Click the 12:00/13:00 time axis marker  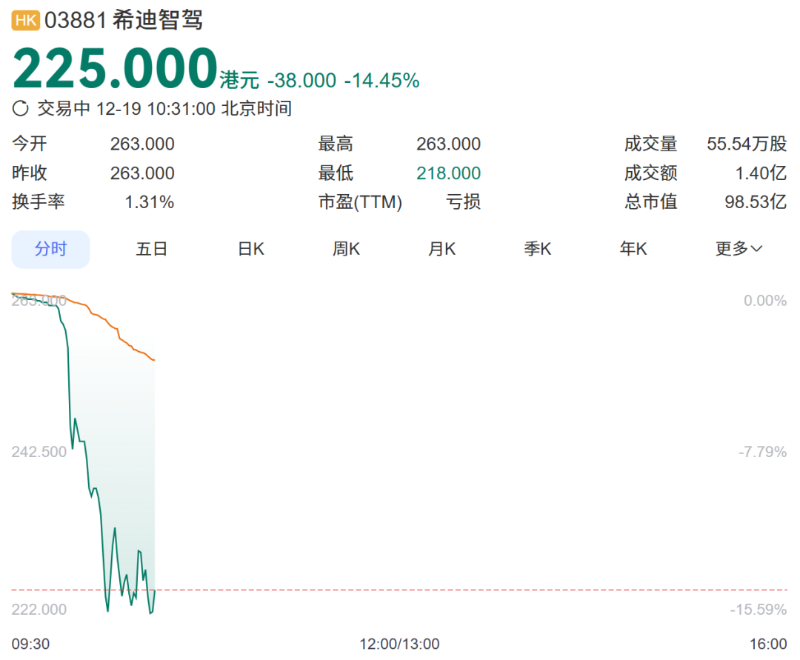pyautogui.click(x=399, y=643)
